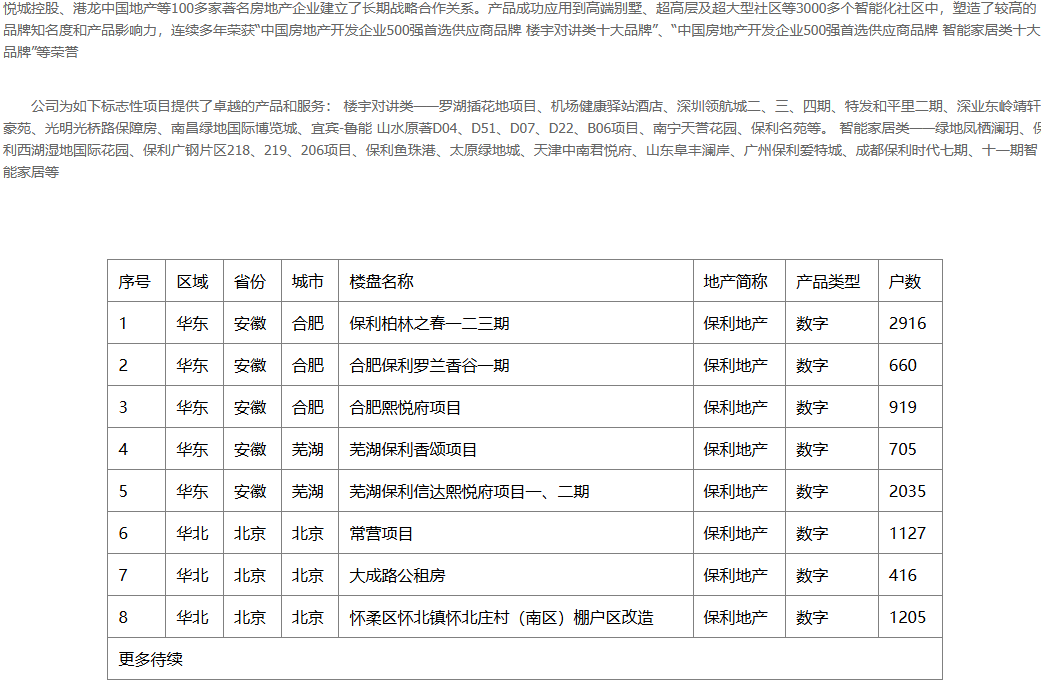Click the 区域 column header
This screenshot has height=680, width=1041.
[193, 282]
